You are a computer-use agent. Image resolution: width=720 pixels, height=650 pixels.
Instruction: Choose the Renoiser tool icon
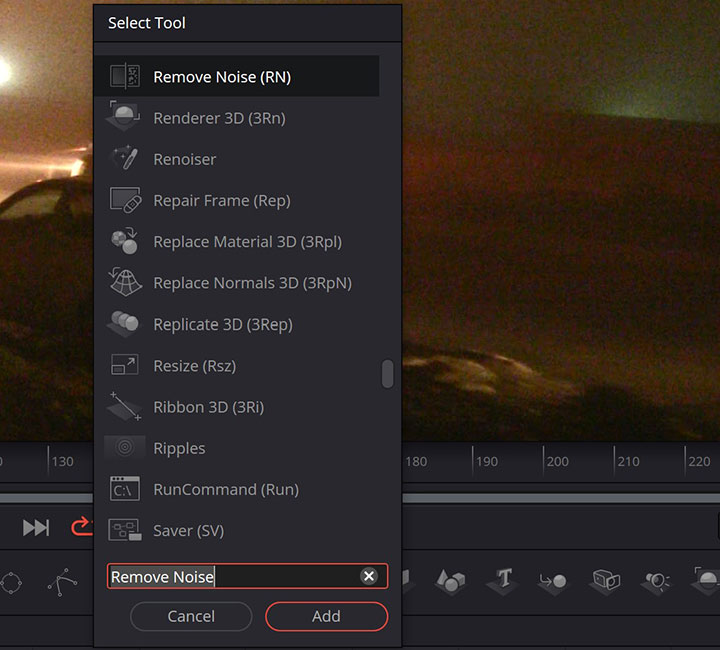[x=124, y=158]
